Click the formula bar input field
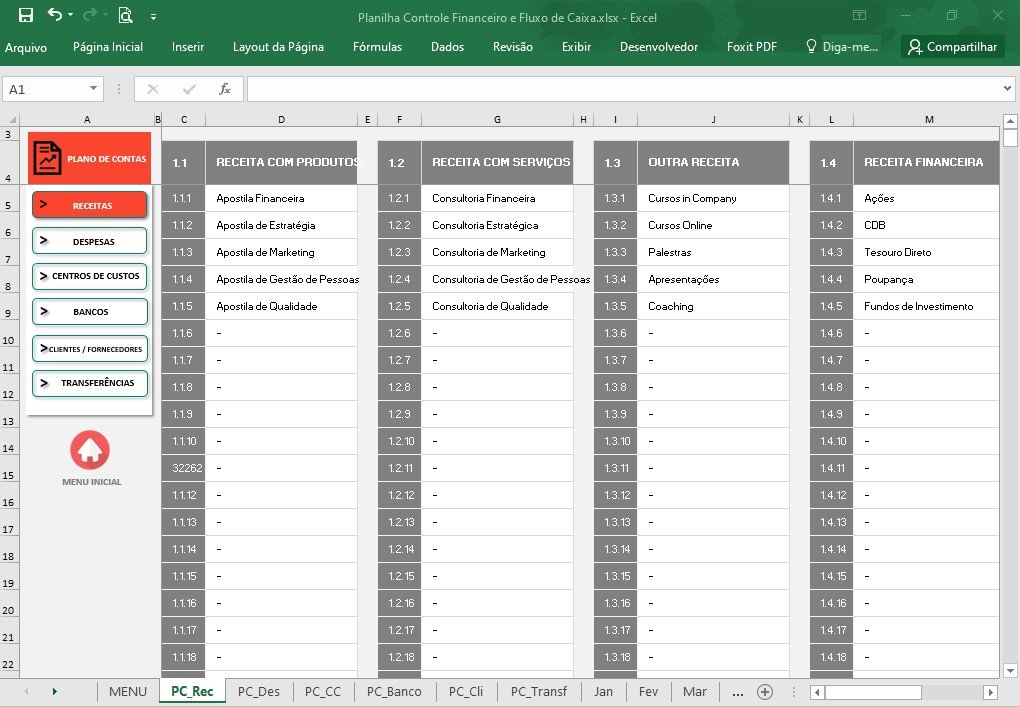1020x707 pixels. click(623, 89)
